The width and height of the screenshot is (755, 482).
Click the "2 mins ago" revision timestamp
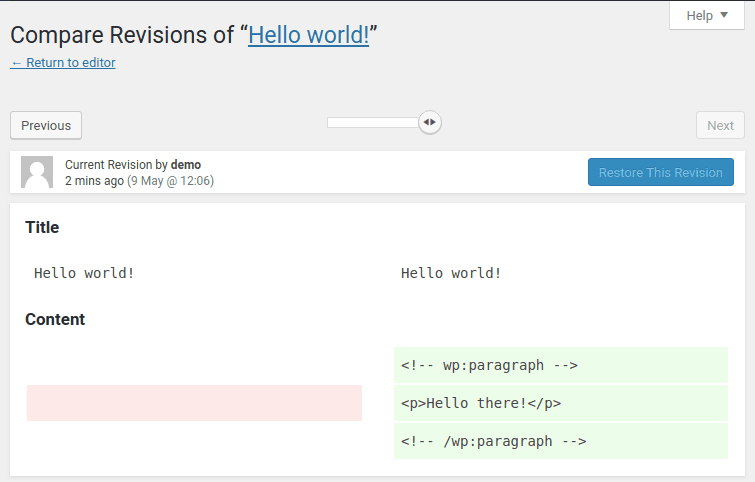pos(94,181)
